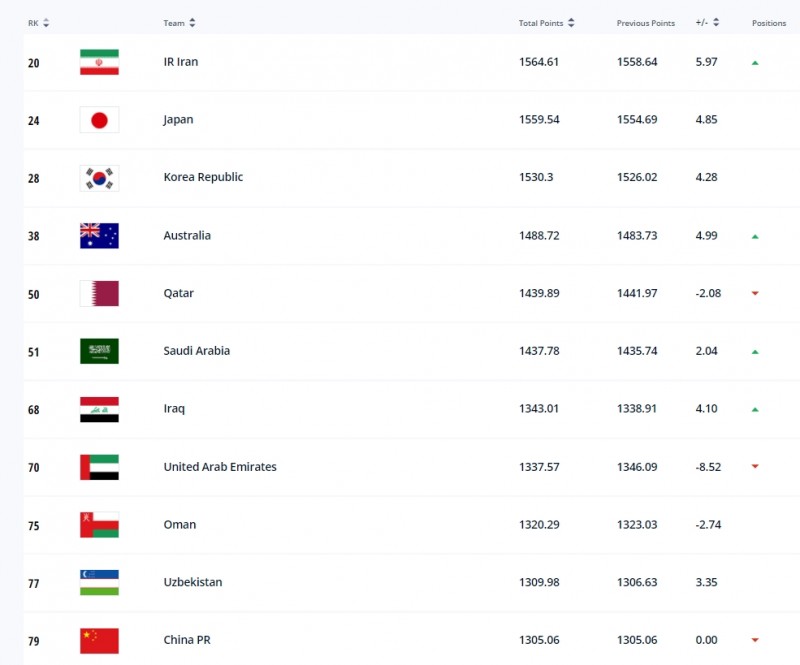Click the Japan flag icon

[x=99, y=120]
